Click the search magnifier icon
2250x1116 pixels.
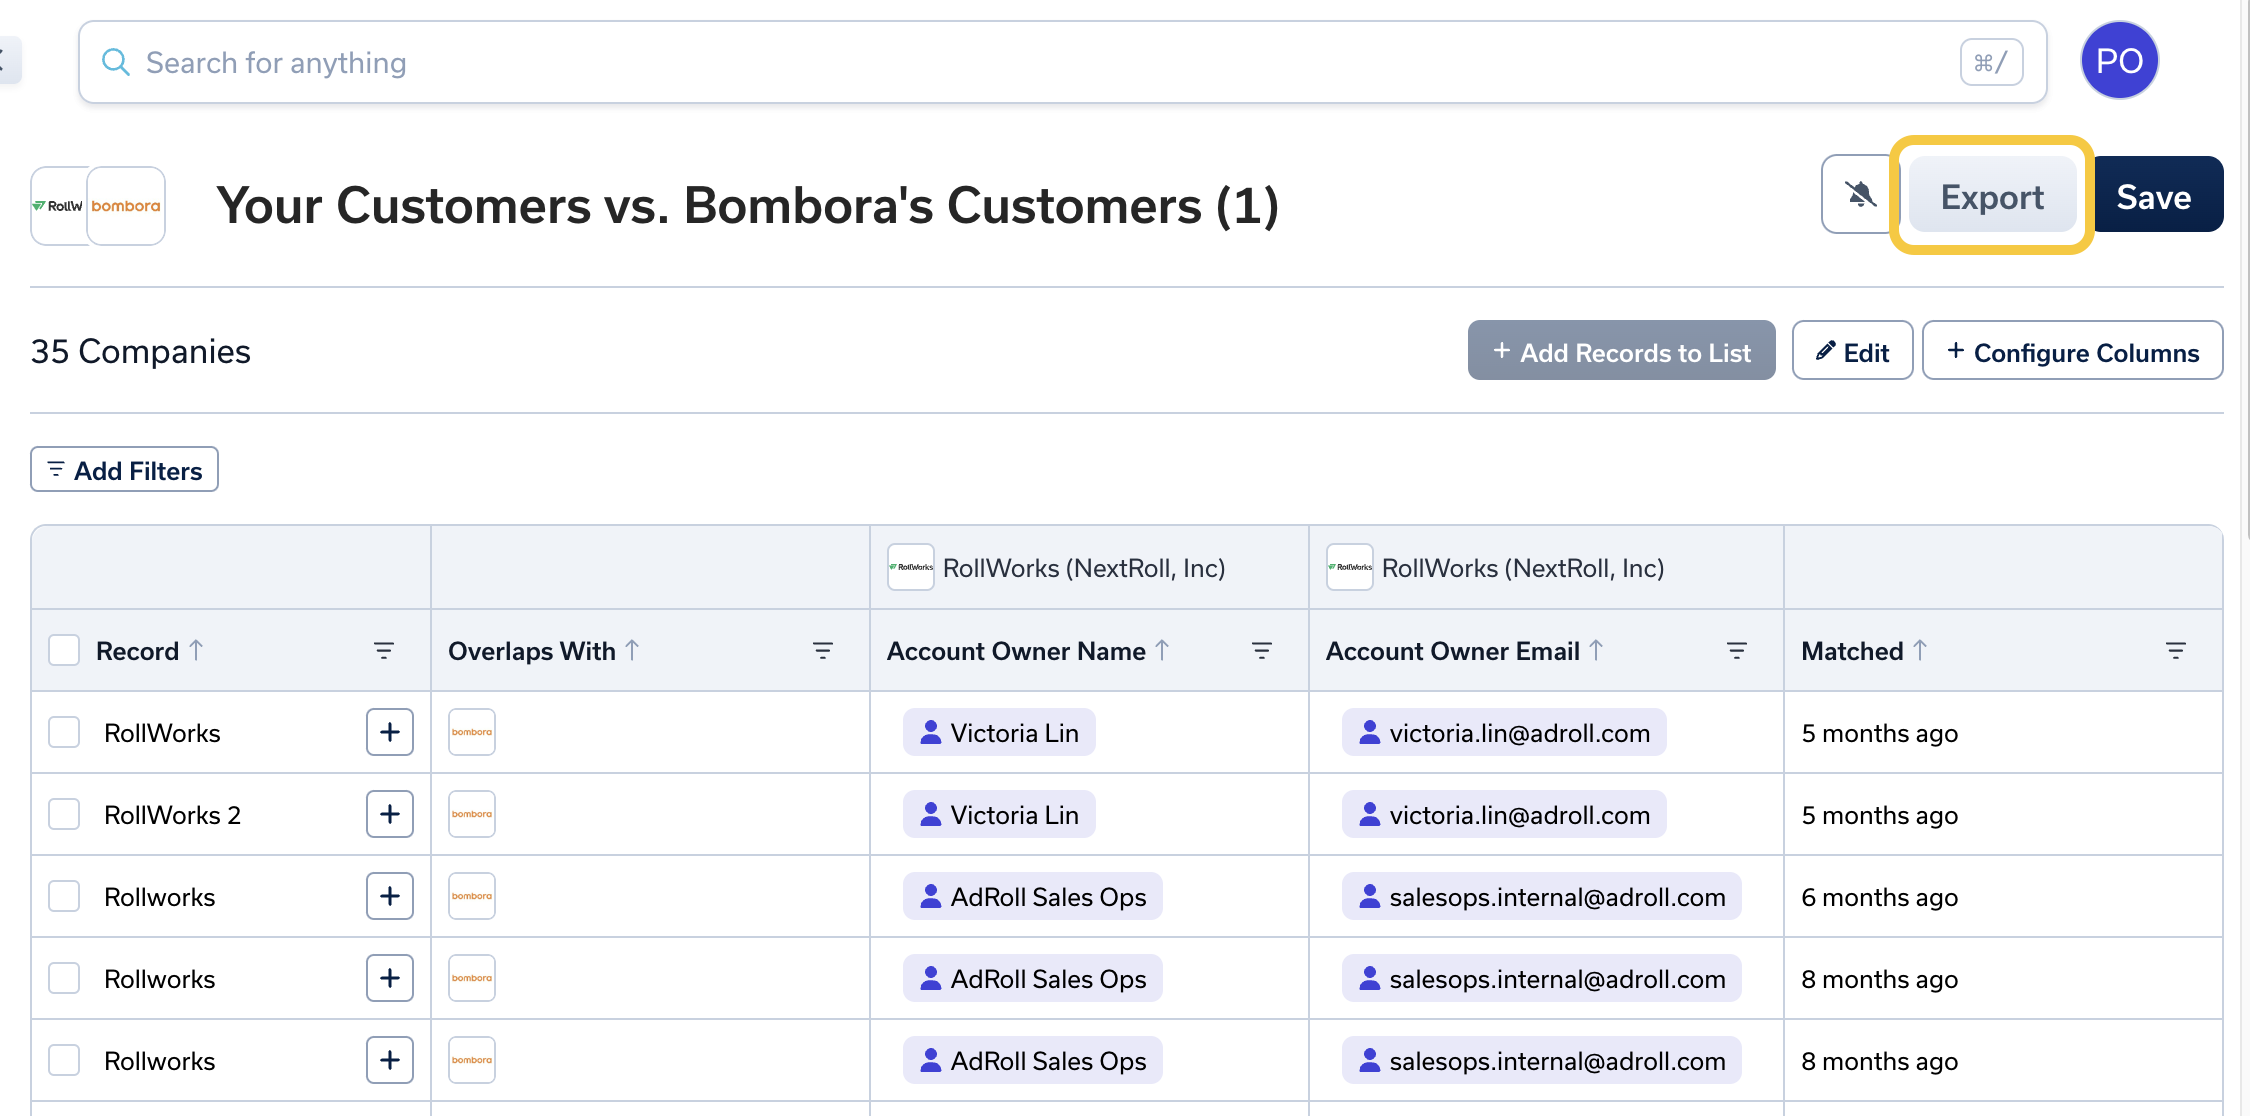116,62
